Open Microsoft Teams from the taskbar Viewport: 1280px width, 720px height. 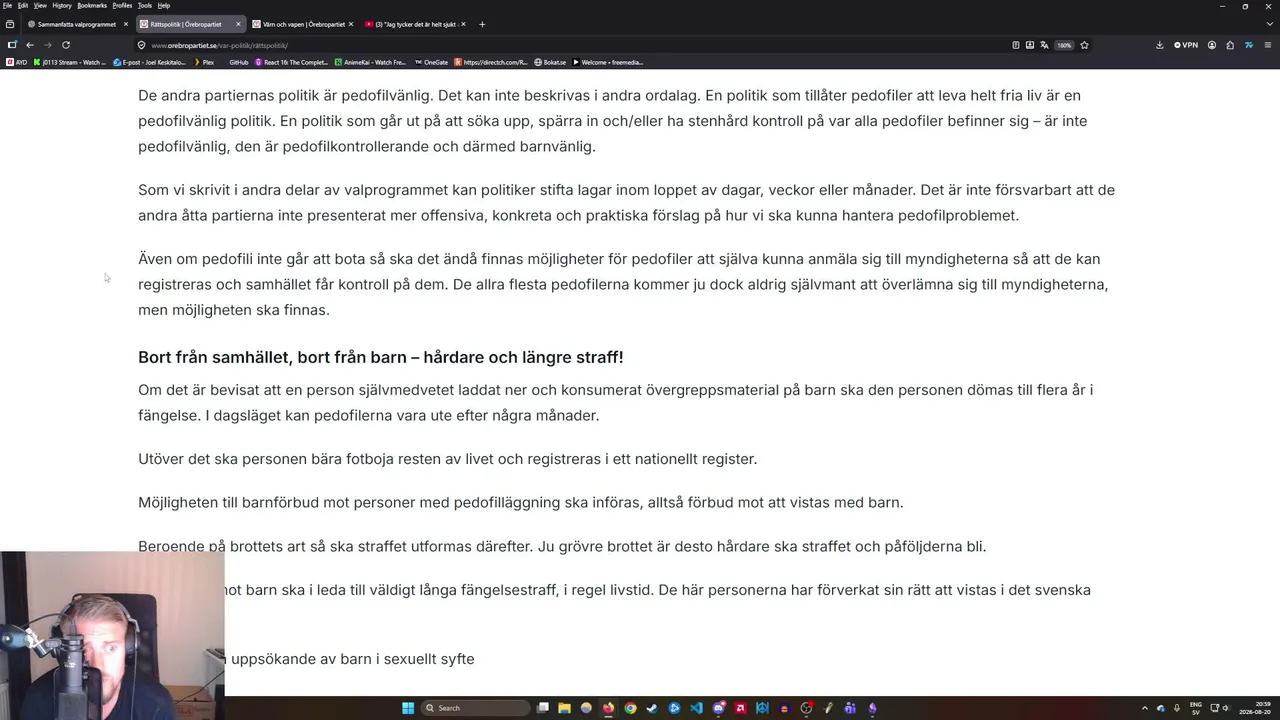[850, 708]
